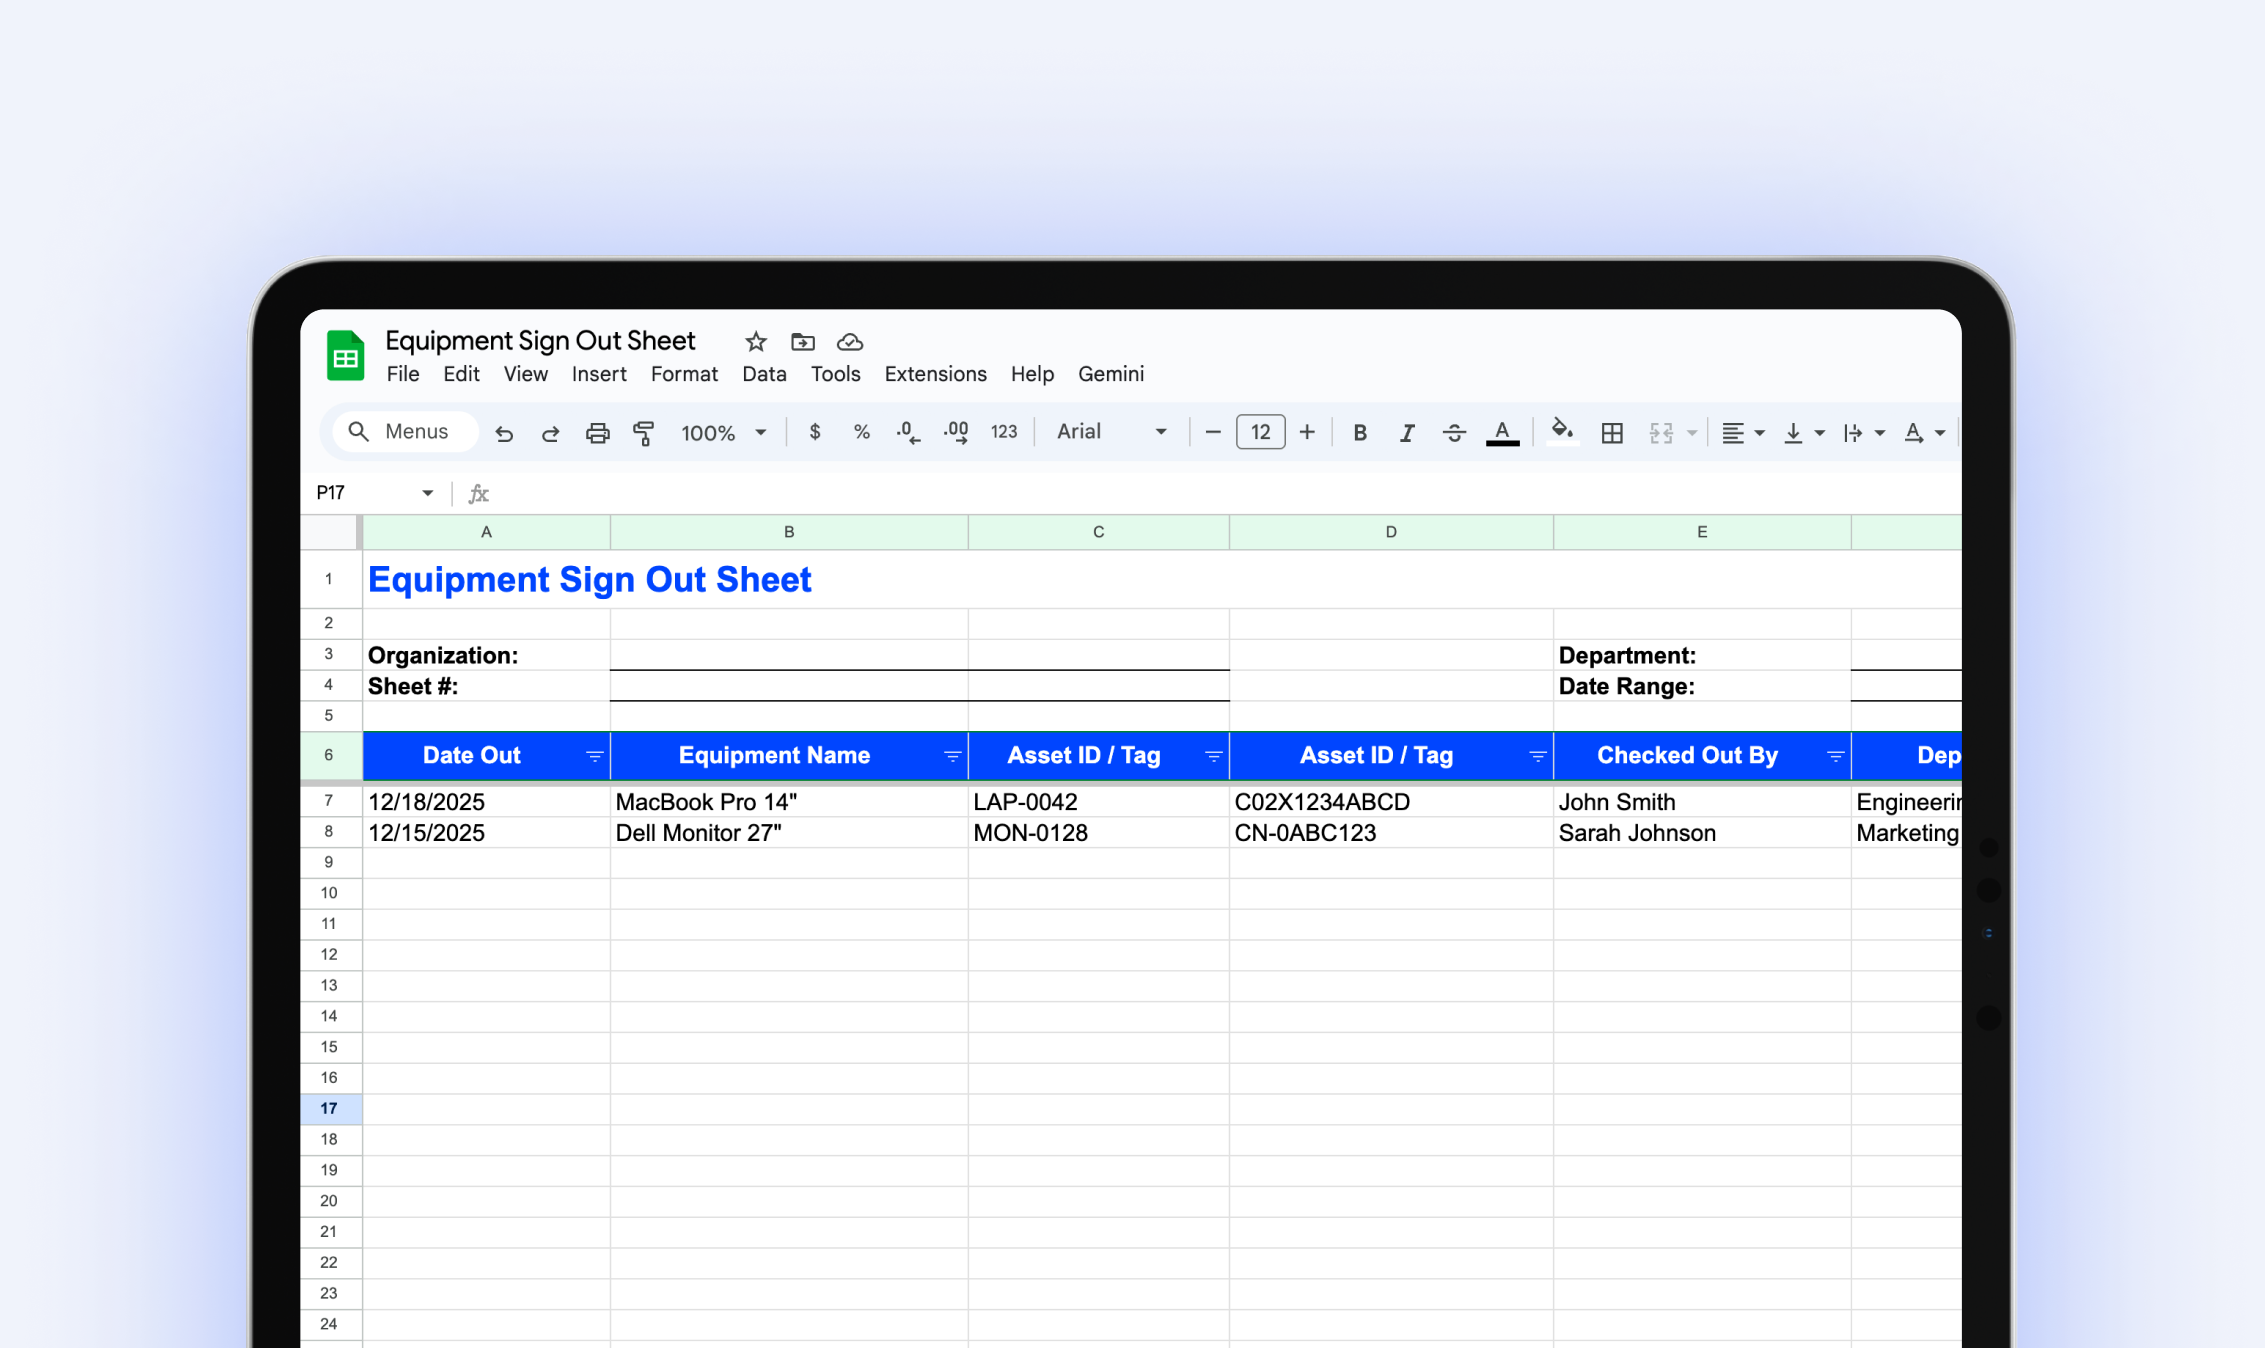The height and width of the screenshot is (1348, 2265).
Task: Select the Paint format tool
Action: click(645, 432)
